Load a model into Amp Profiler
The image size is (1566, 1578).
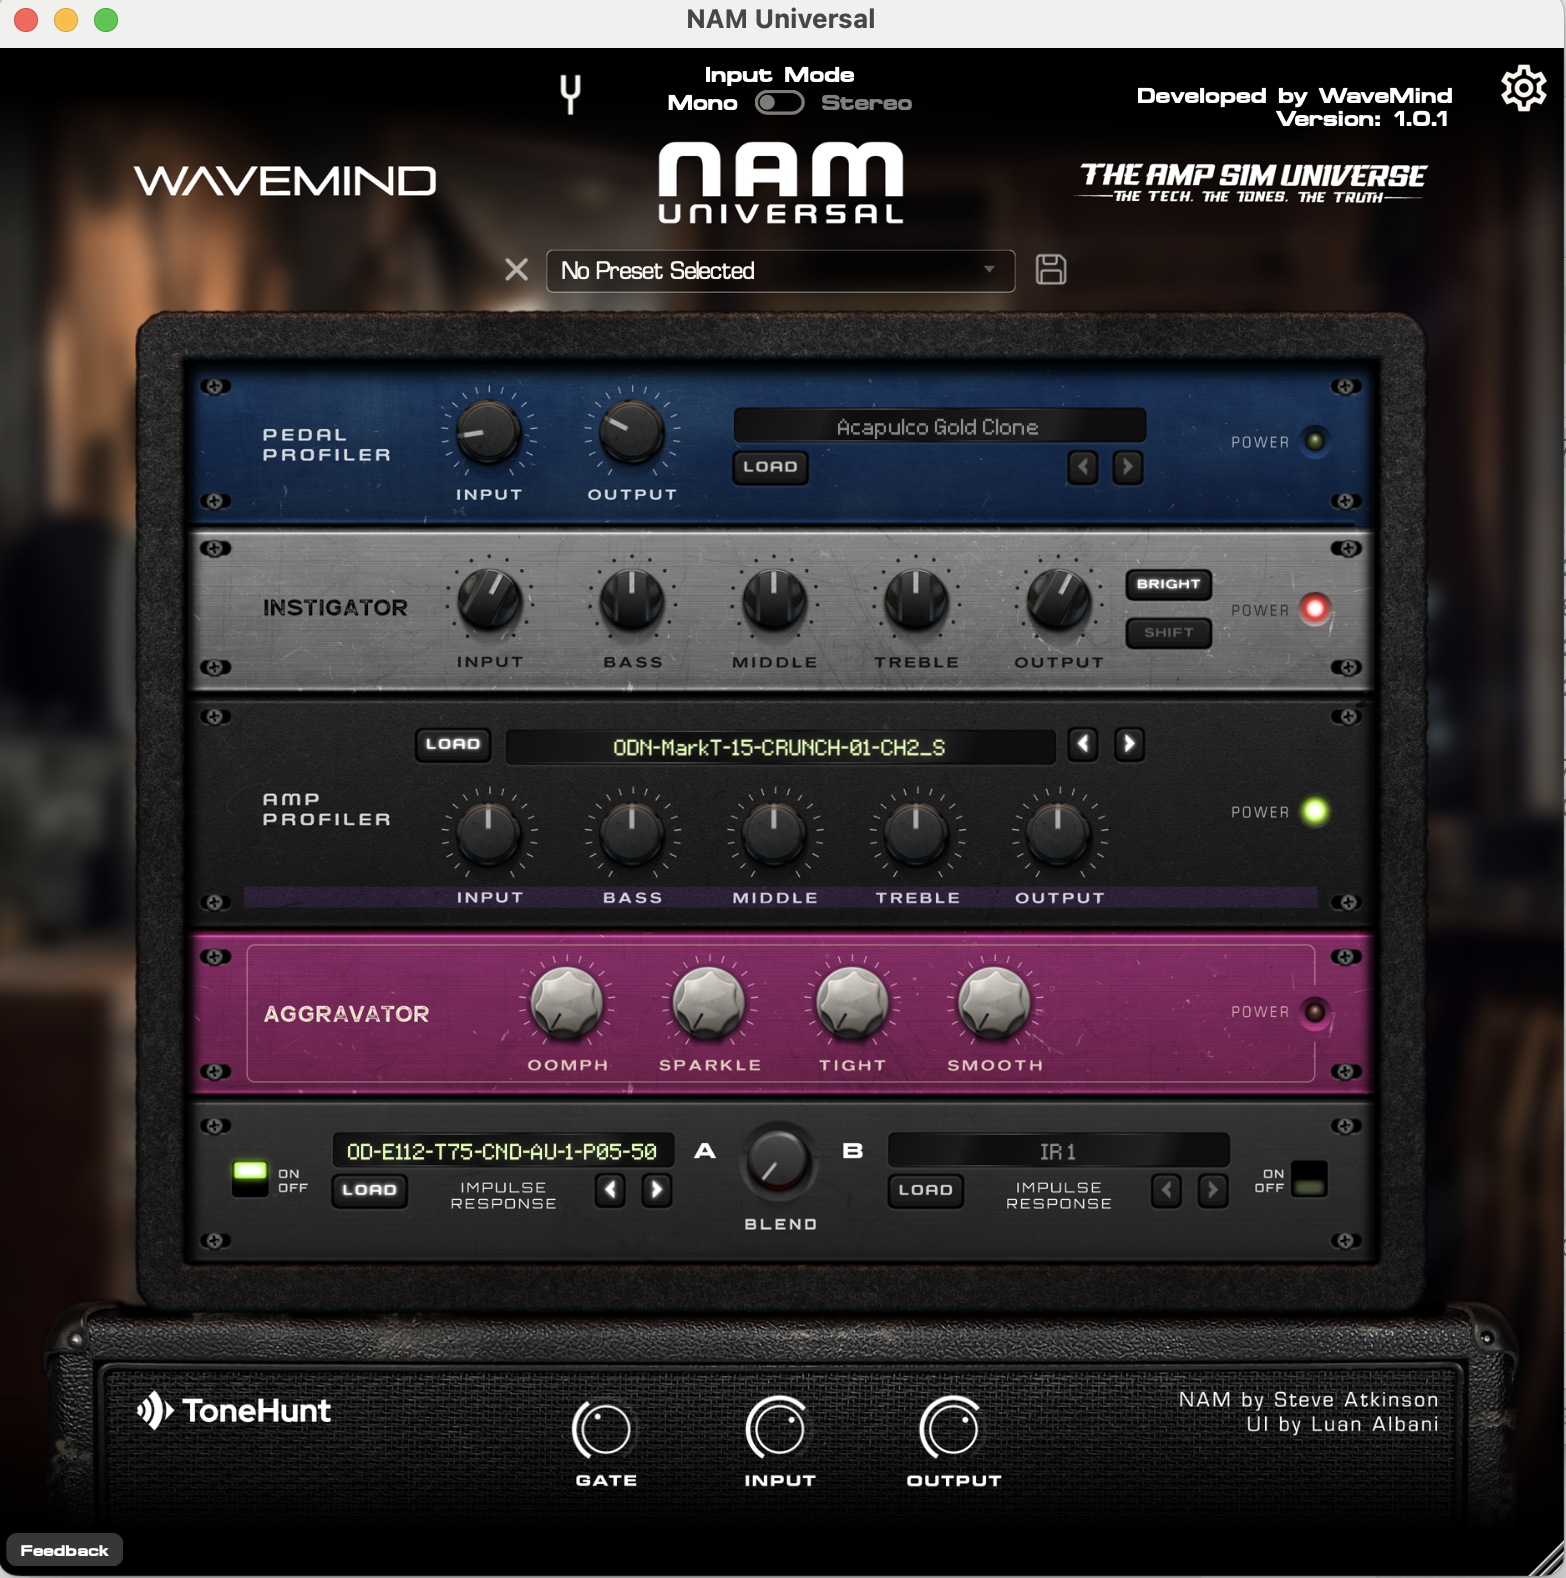453,744
